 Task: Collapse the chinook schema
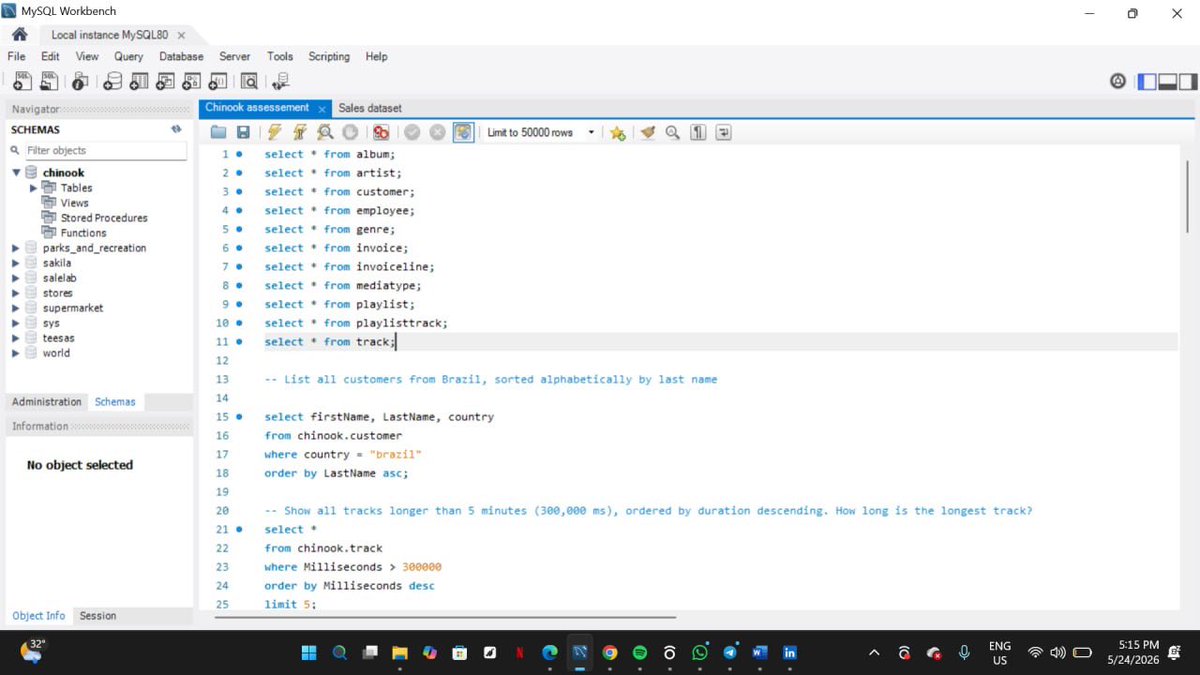coord(16,173)
